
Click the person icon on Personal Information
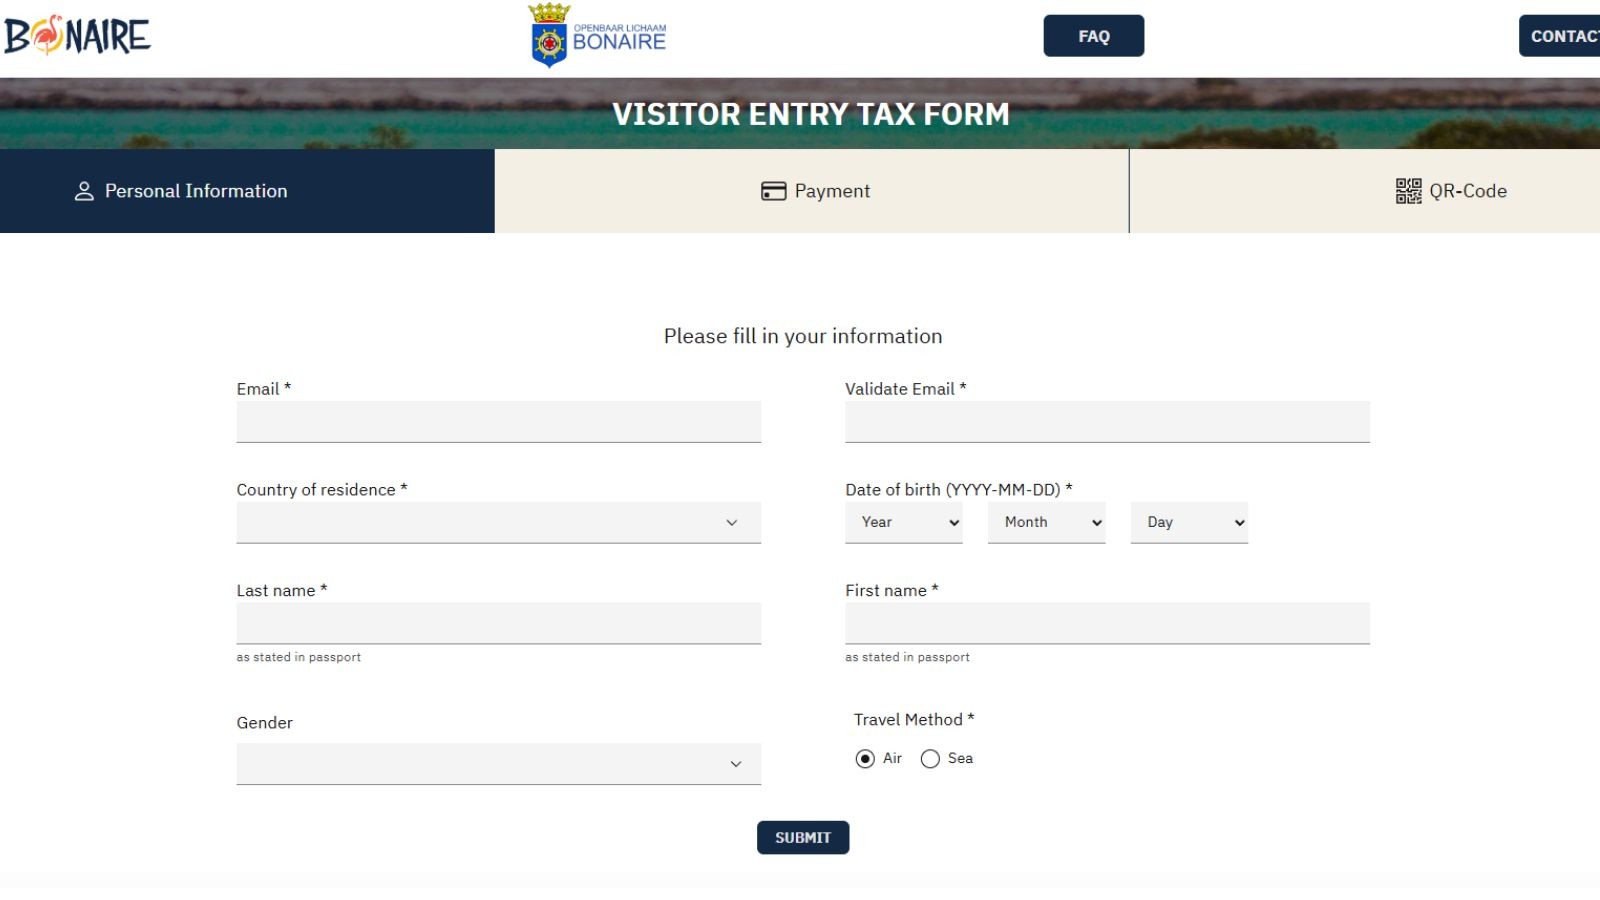(83, 191)
